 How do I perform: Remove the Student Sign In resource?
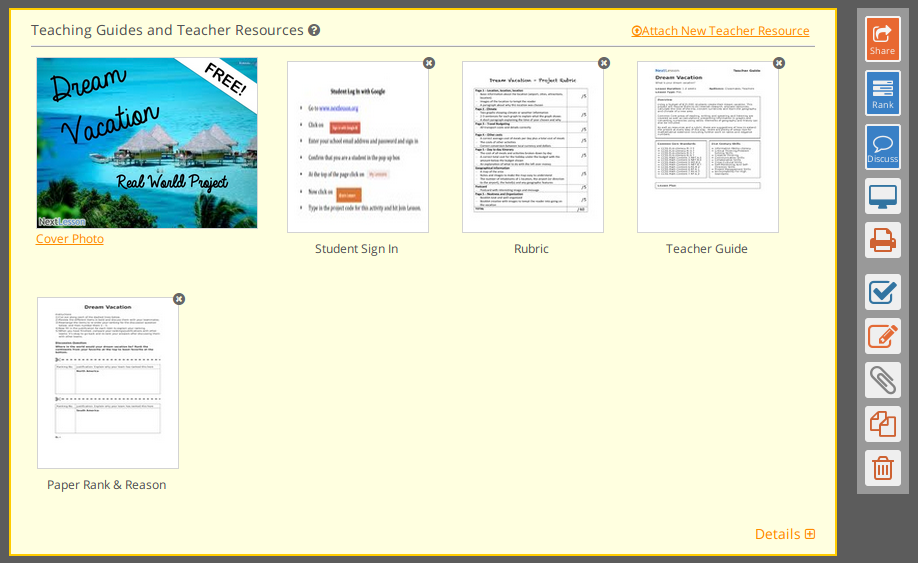click(429, 63)
